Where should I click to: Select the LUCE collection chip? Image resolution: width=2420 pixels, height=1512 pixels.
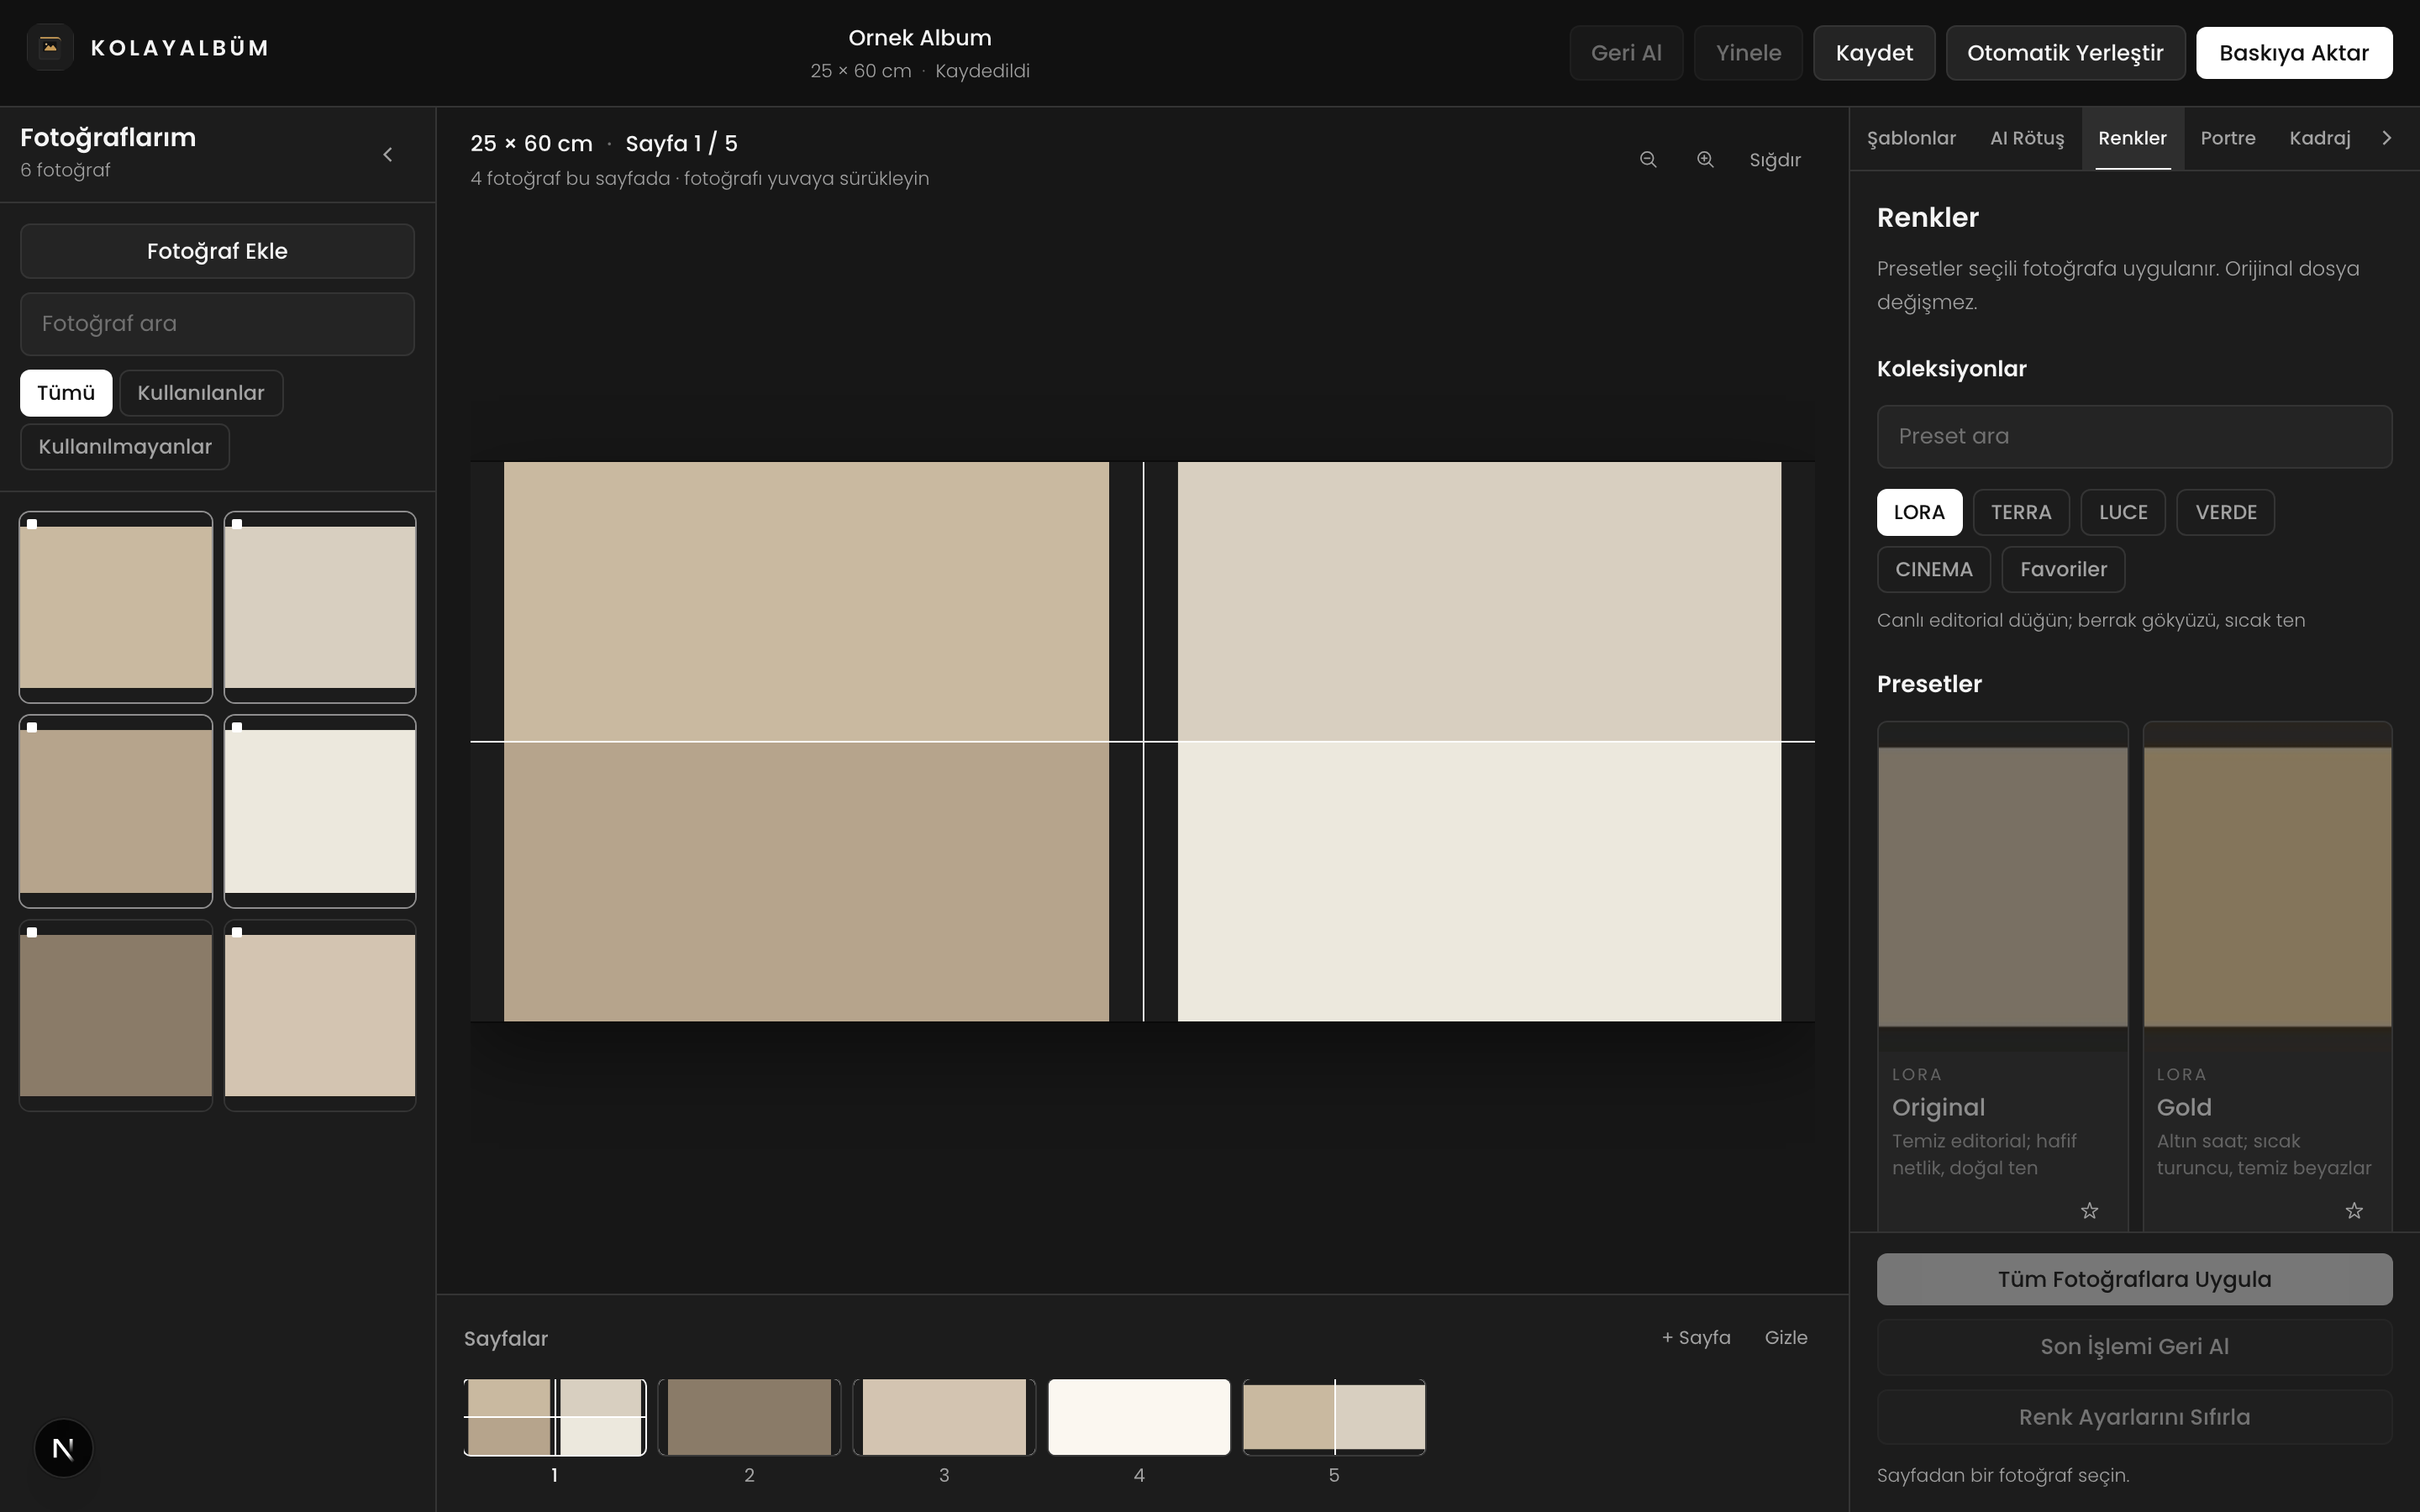click(2123, 512)
